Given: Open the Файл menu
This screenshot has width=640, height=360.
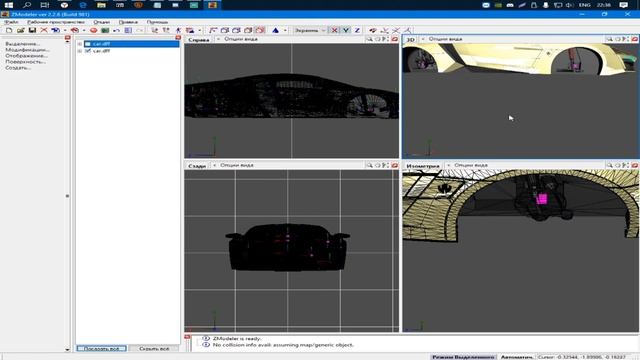Looking at the screenshot, I should 11,22.
